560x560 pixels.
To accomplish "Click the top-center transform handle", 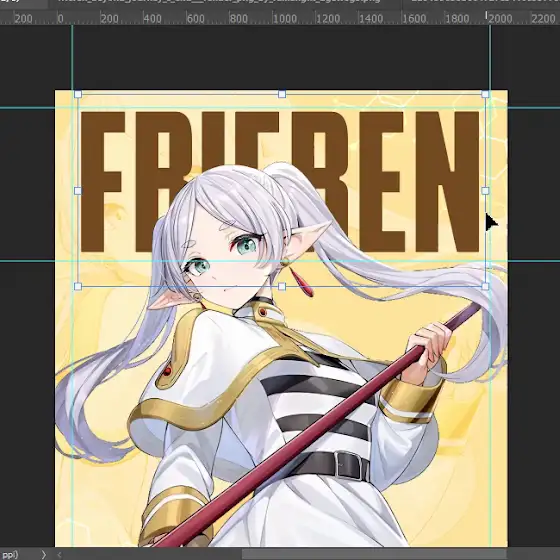I will (x=282, y=94).
